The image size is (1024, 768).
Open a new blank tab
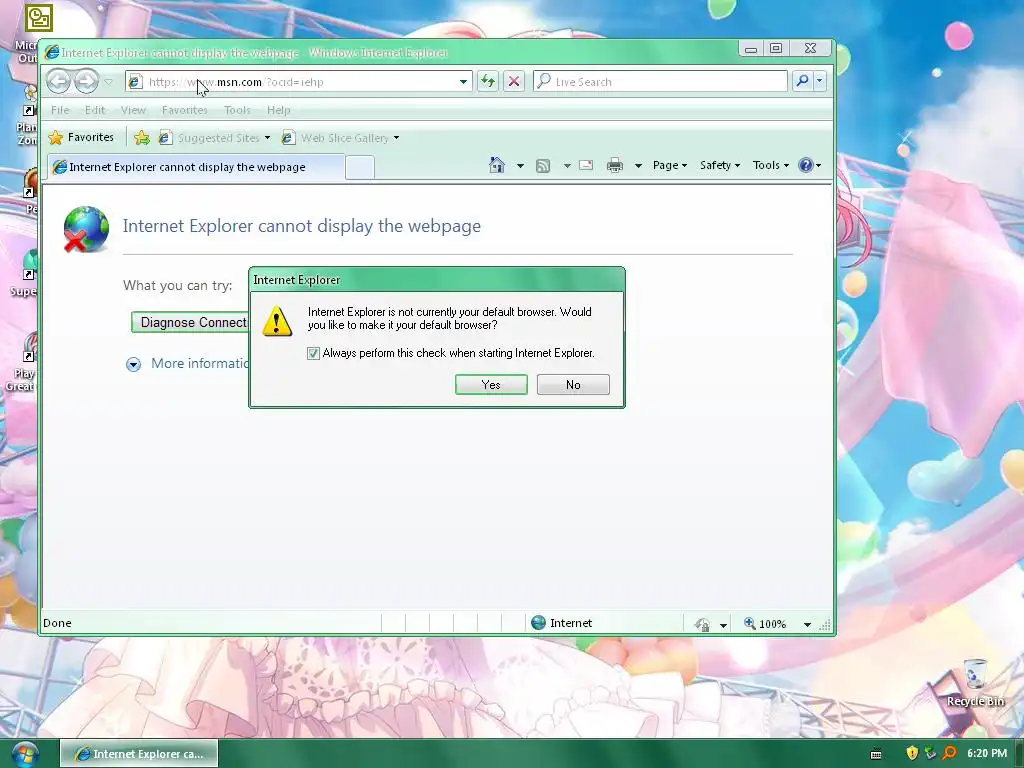click(x=360, y=168)
